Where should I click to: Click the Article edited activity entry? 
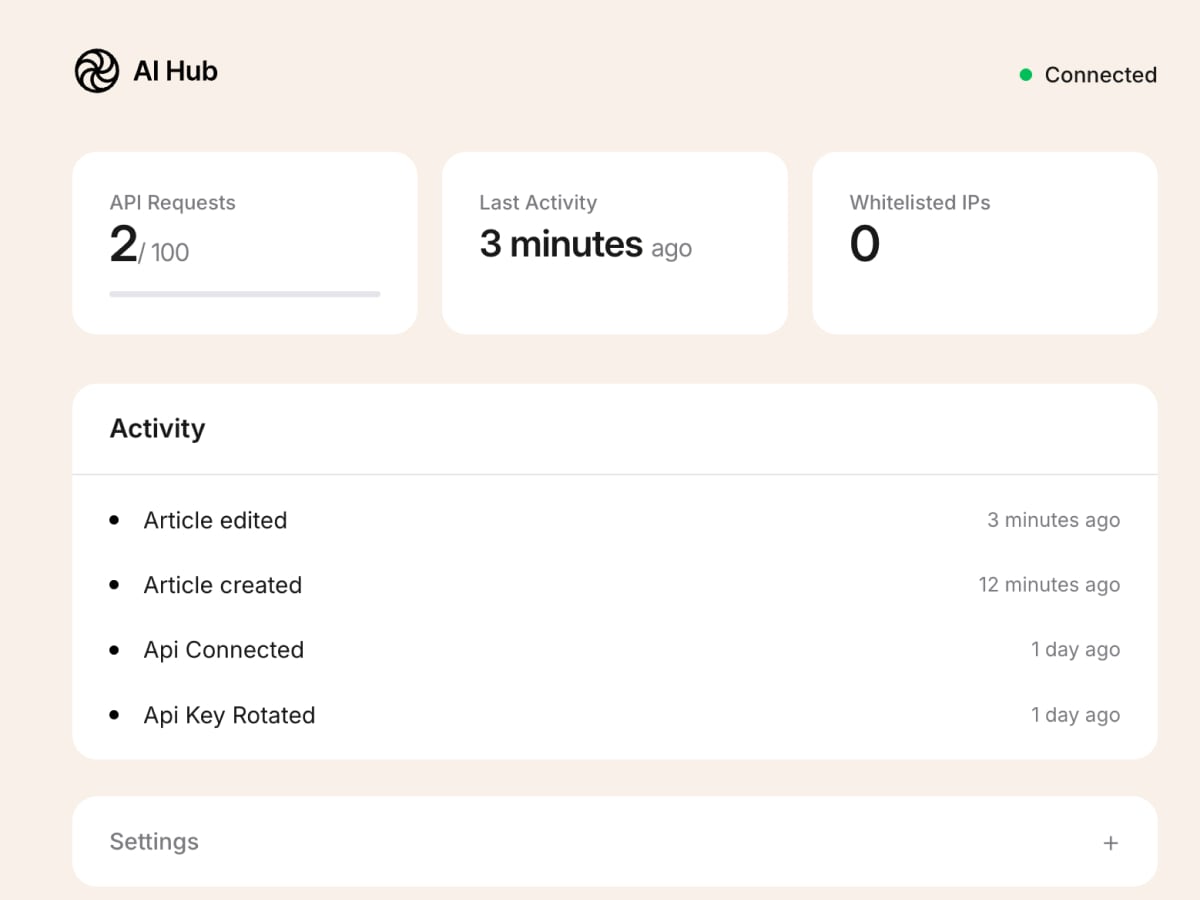point(215,520)
